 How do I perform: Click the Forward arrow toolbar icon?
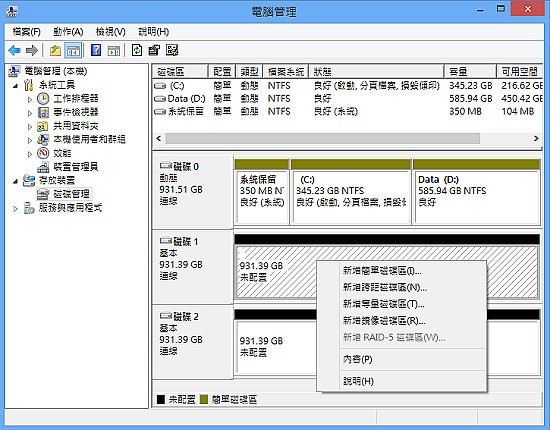pos(32,51)
